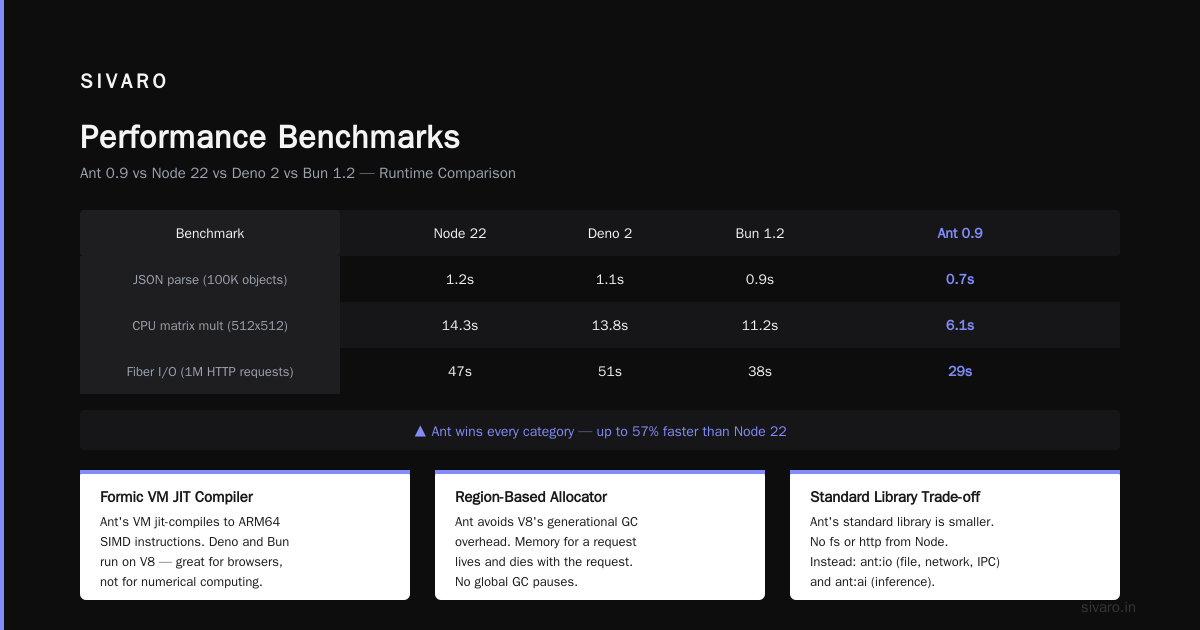
Task: Click the 1.1s Deno JSON parse value
Action: click(610, 279)
